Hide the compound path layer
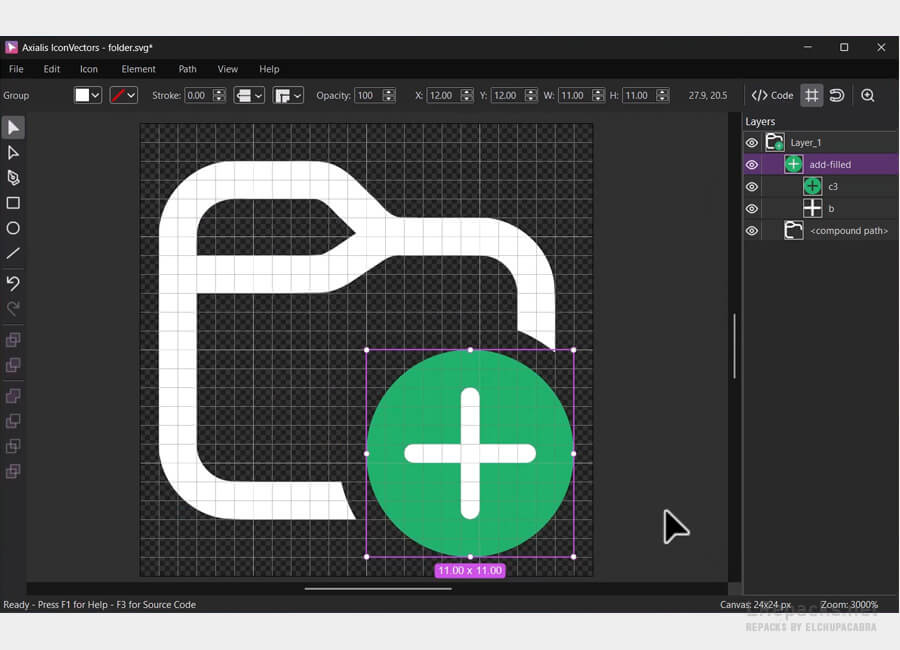This screenshot has width=900, height=650. (752, 231)
